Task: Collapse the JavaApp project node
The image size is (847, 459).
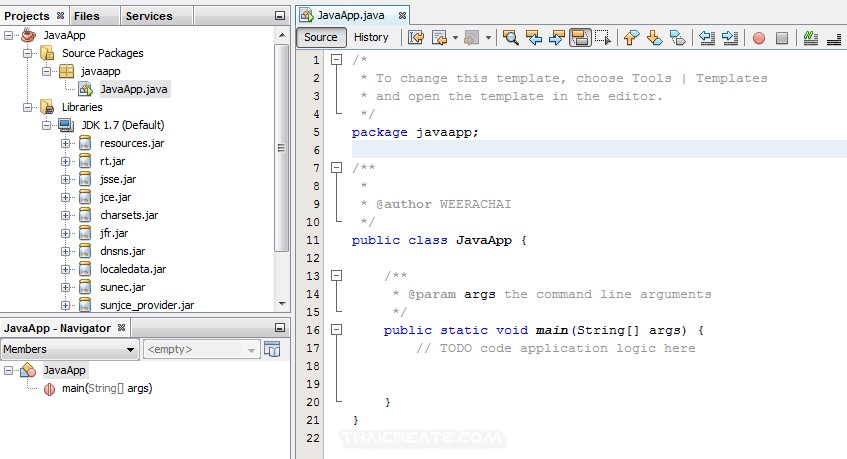Action: (x=9, y=35)
